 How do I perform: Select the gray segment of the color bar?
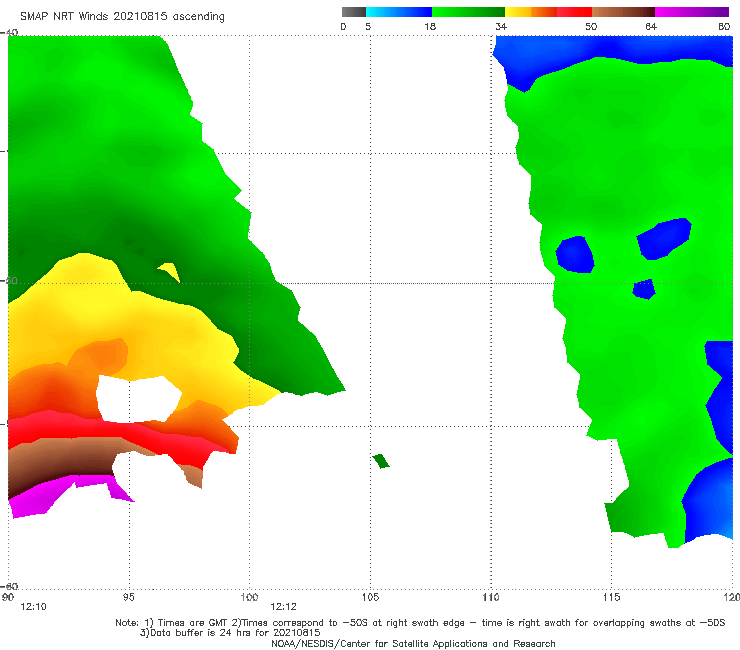[x=353, y=12]
